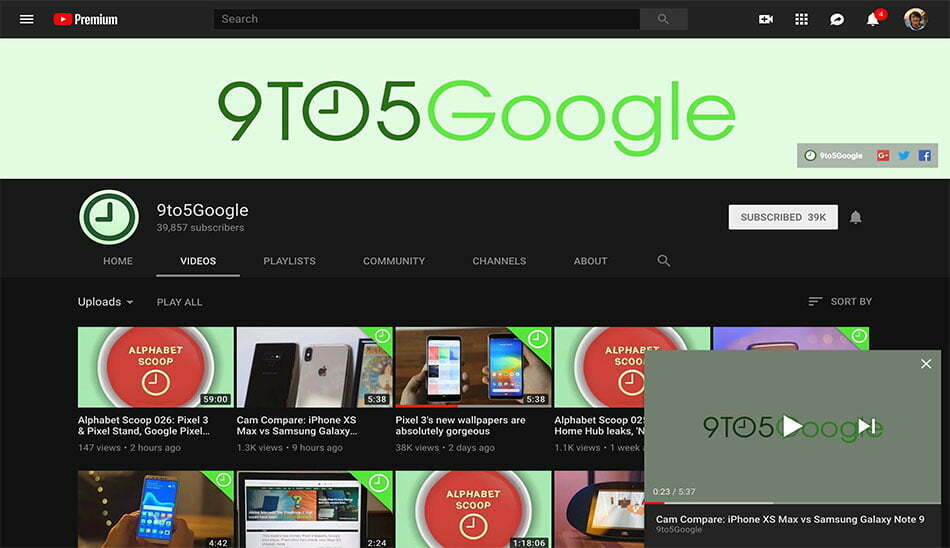The width and height of the screenshot is (950, 548).
Task: Switch to the Home tab
Action: point(118,261)
